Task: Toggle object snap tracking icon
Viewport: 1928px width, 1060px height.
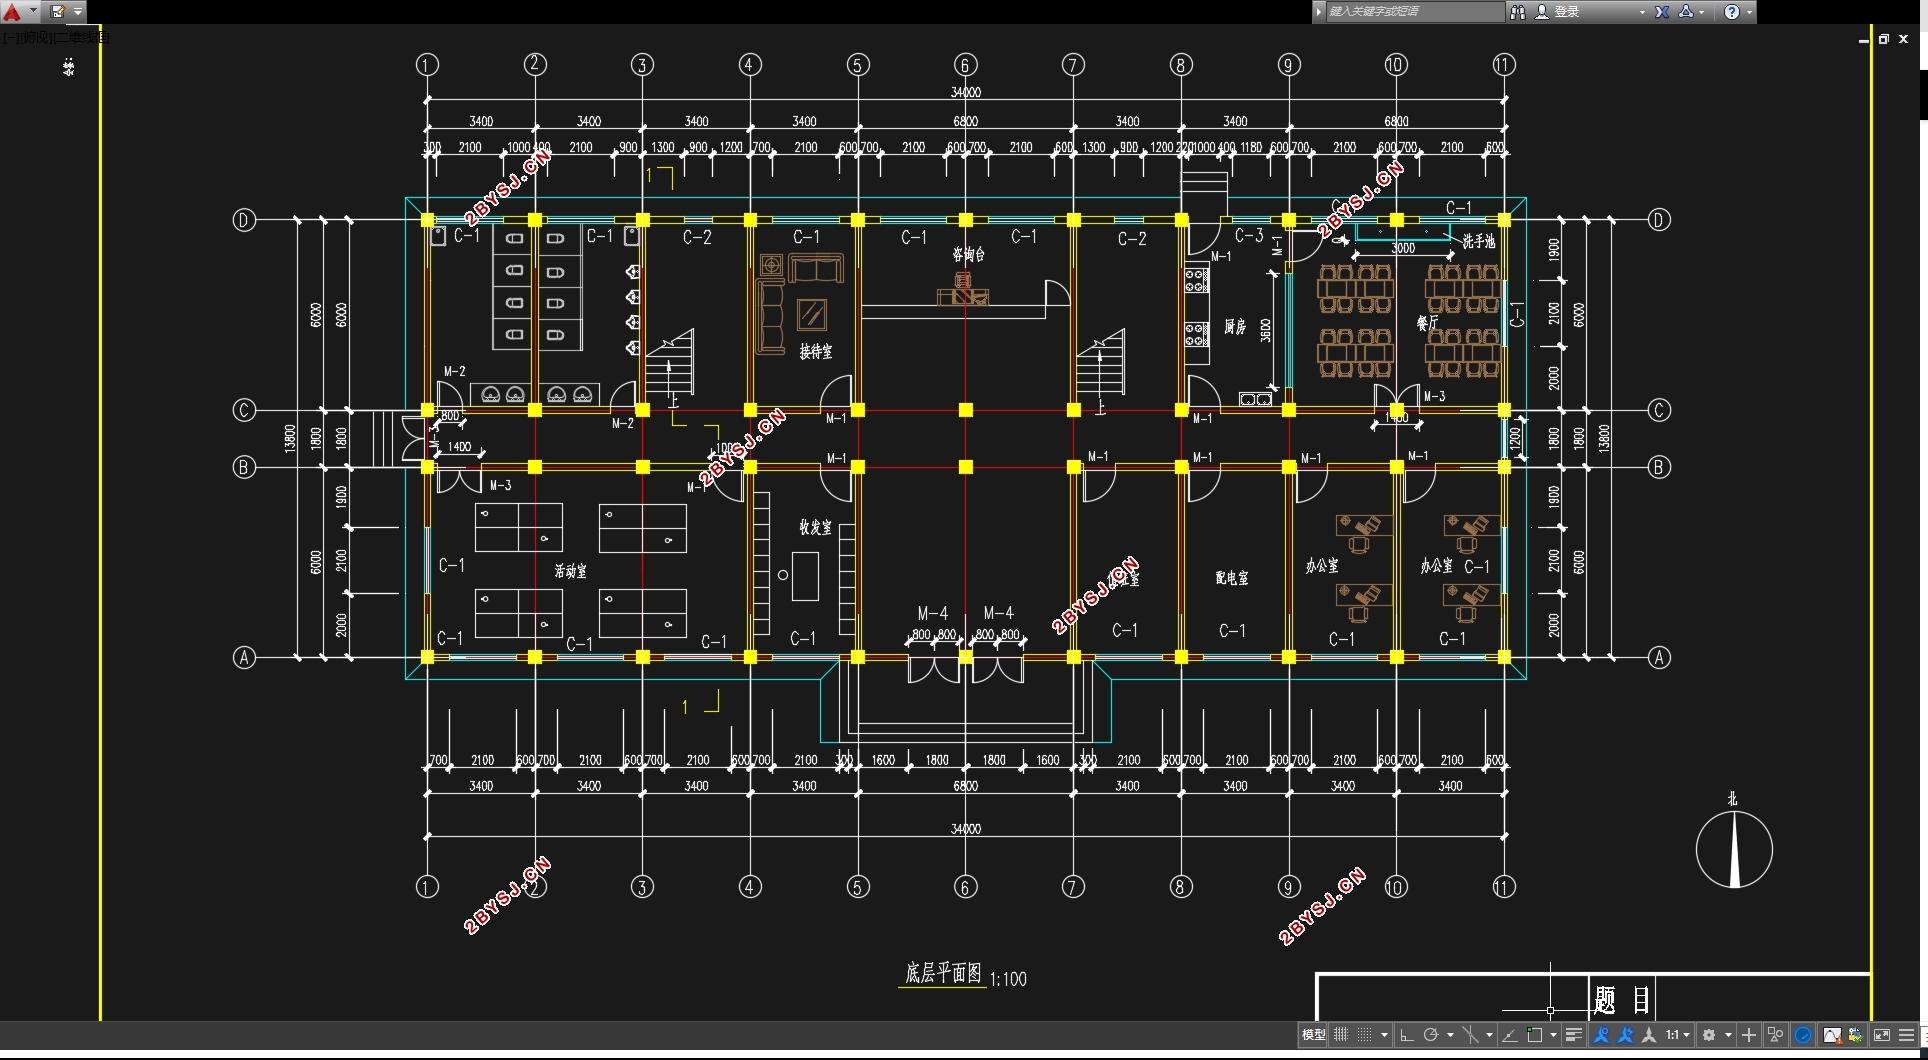Action: (x=1510, y=1035)
